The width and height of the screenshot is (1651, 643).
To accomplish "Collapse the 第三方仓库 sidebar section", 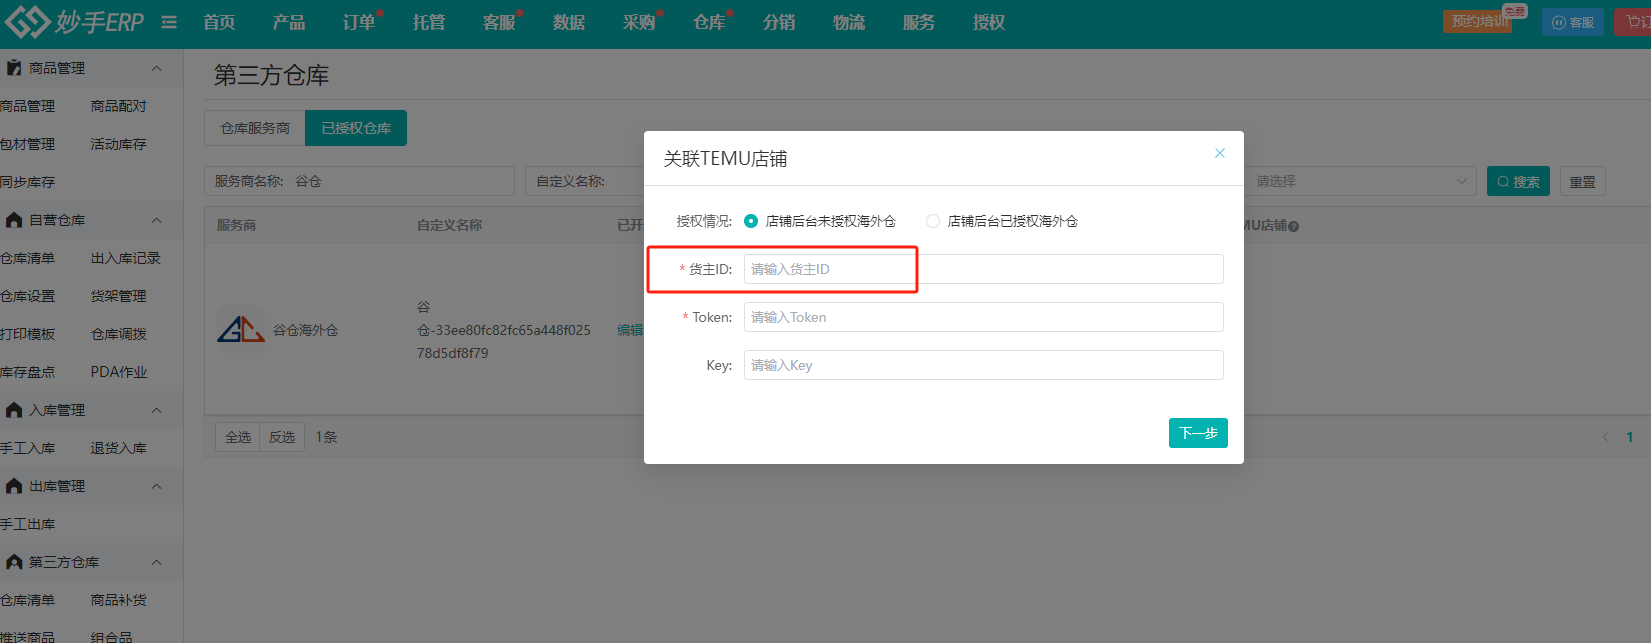I will (x=156, y=562).
